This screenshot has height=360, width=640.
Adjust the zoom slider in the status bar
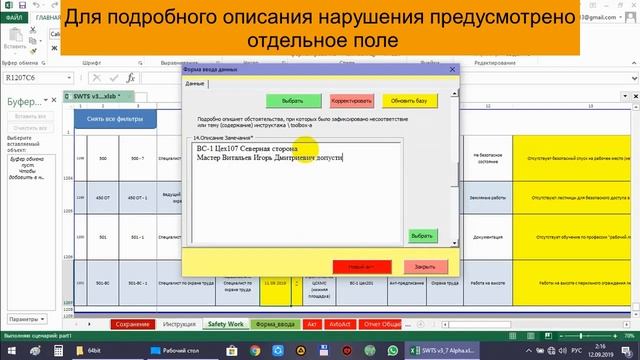(x=581, y=336)
